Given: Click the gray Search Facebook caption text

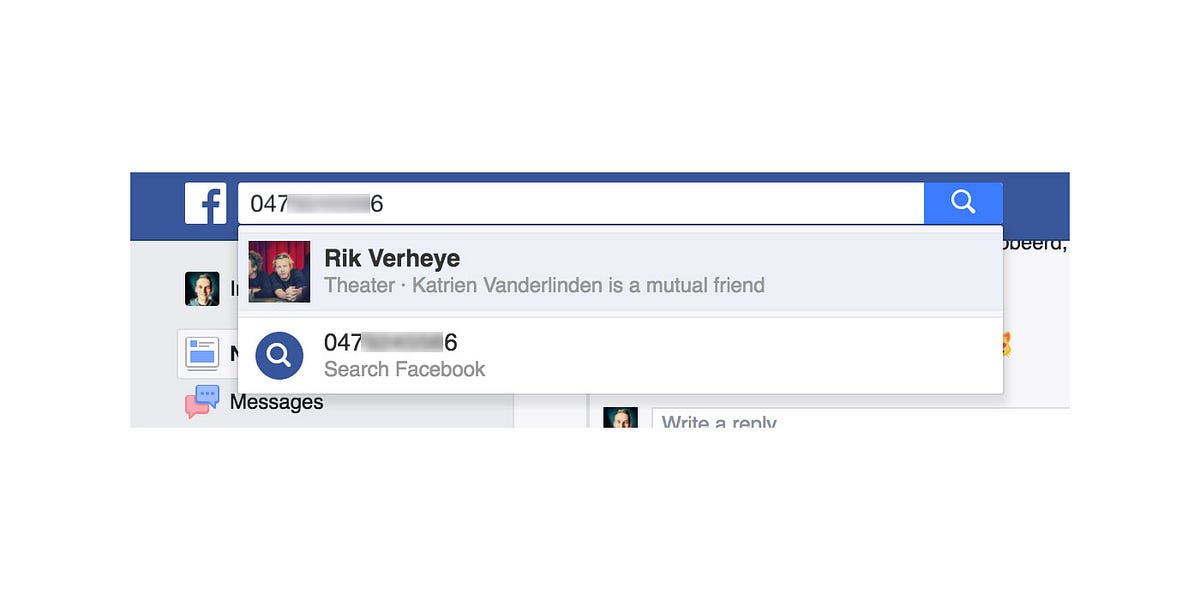Looking at the screenshot, I should click(x=404, y=369).
